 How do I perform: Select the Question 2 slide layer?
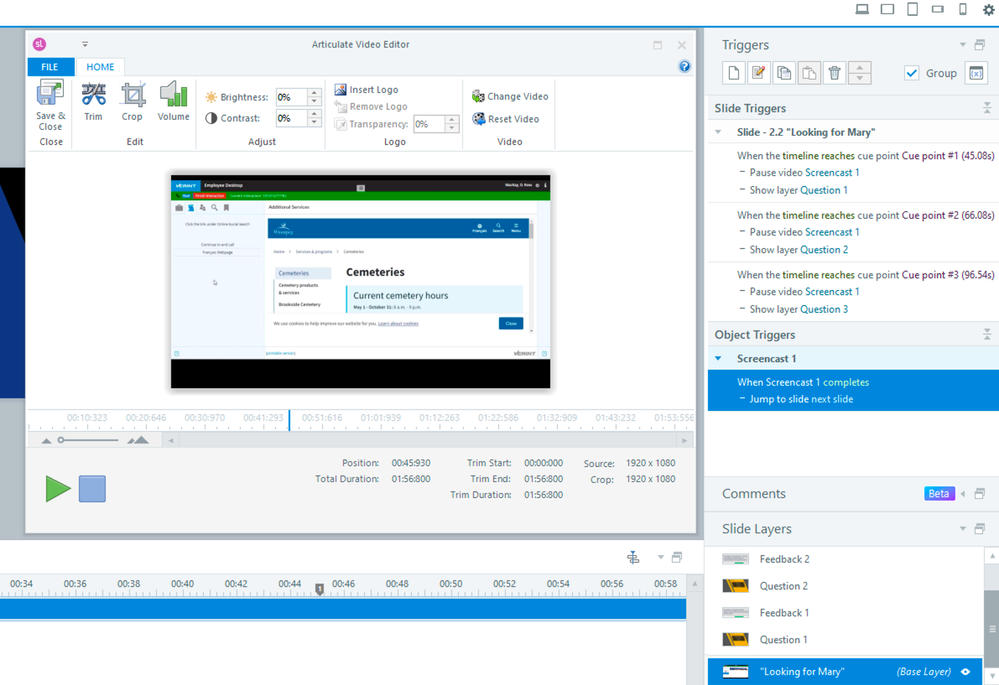pyautogui.click(x=846, y=586)
